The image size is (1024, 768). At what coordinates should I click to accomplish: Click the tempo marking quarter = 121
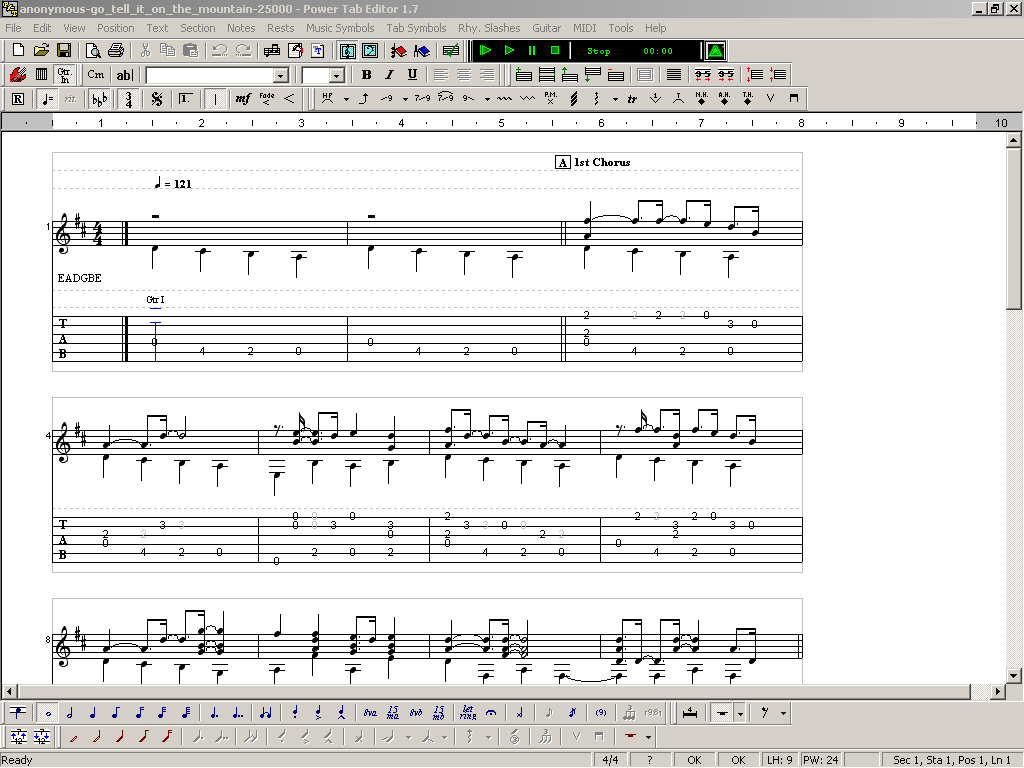coord(173,183)
